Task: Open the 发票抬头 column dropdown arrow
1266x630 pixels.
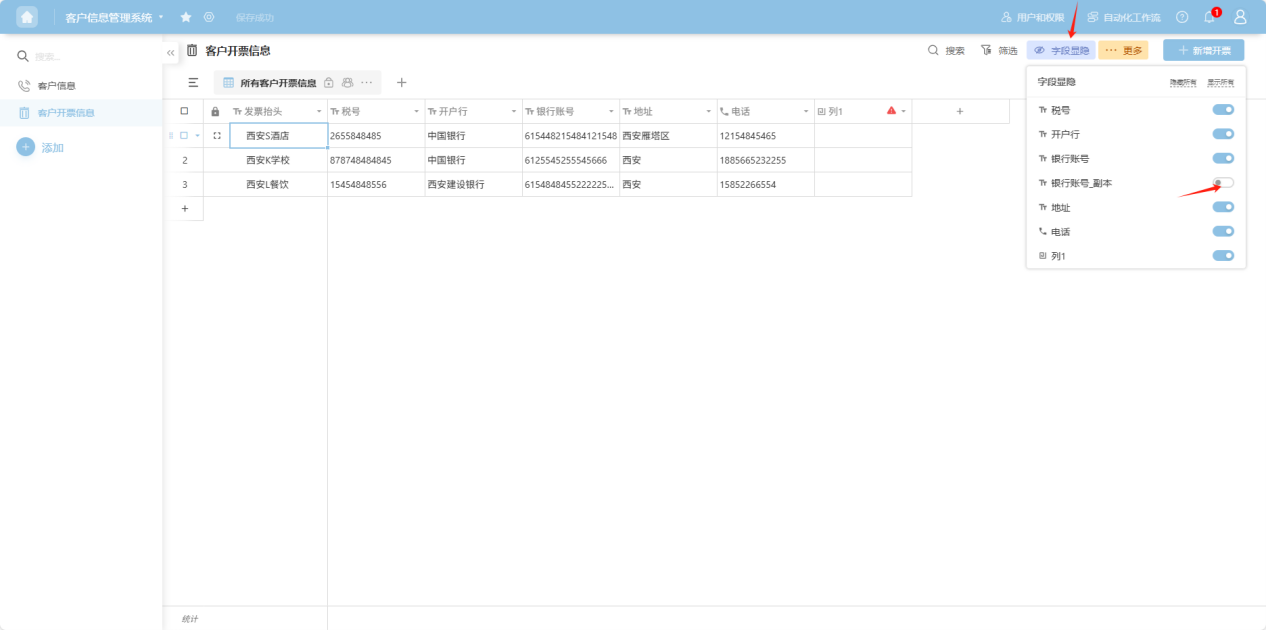Action: 319,111
